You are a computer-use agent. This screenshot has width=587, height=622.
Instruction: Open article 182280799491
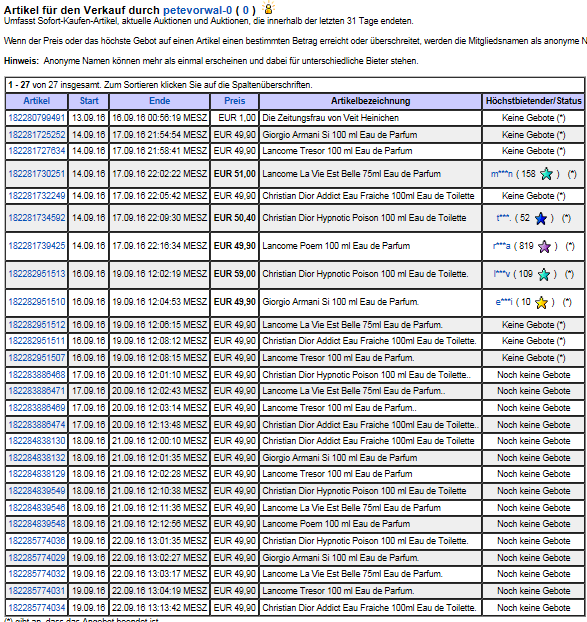click(x=36, y=118)
